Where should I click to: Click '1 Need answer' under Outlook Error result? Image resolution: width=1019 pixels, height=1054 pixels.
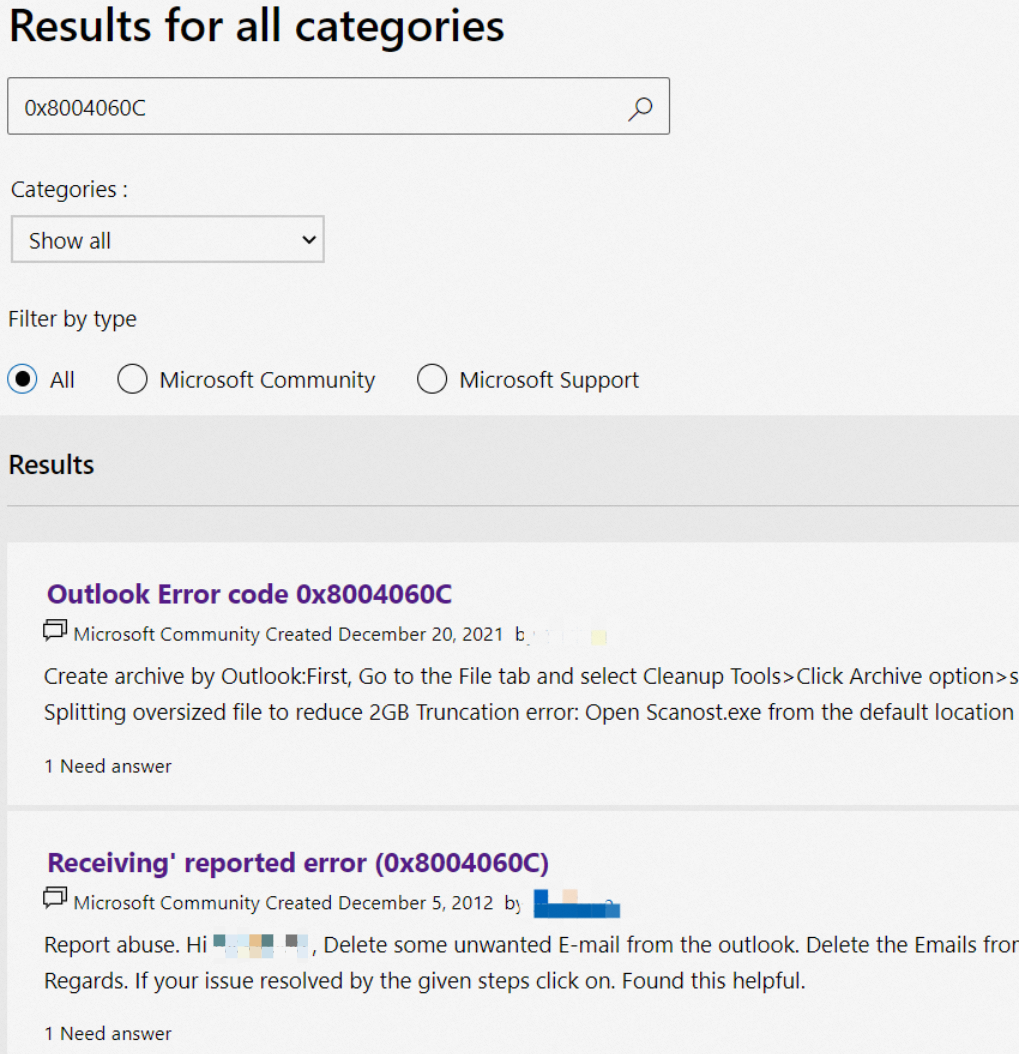(x=108, y=766)
